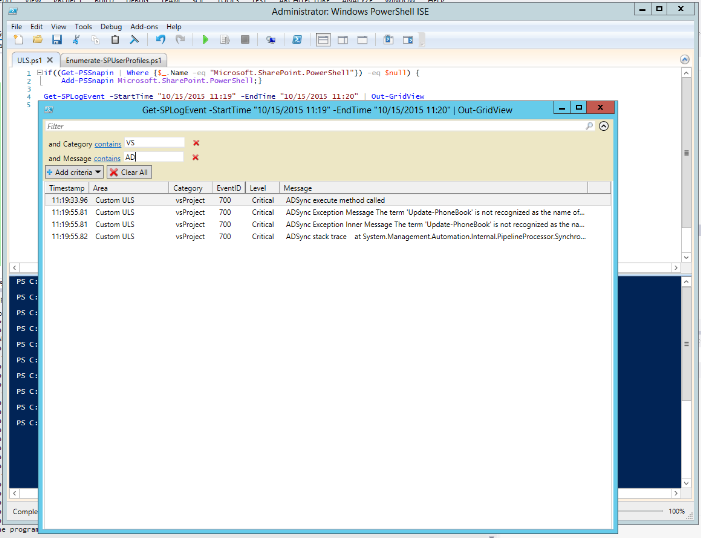Undo the last edit in toolbar
This screenshot has width=701, height=538.
point(160,40)
